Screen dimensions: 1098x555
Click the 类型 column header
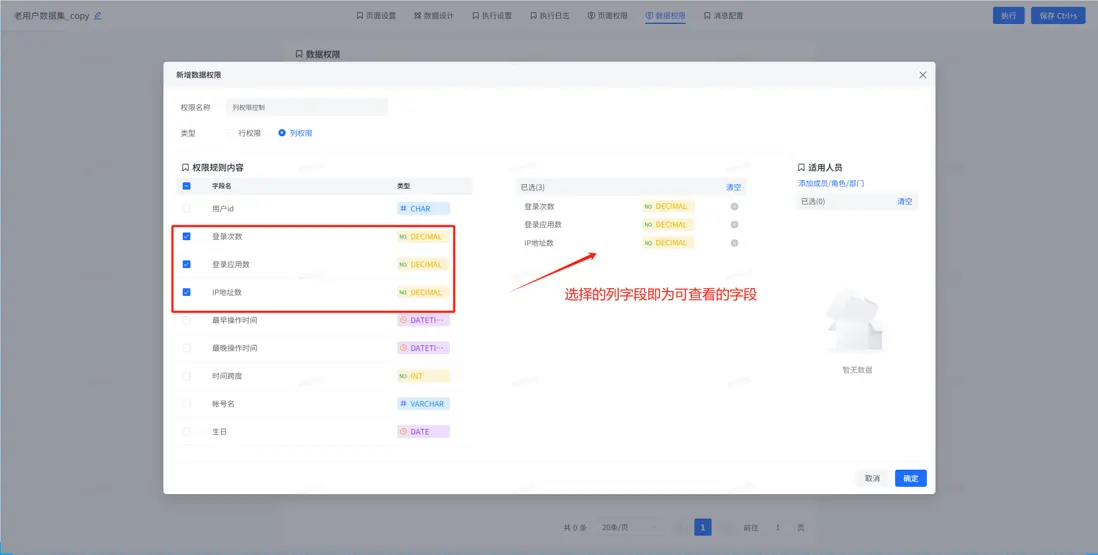pos(403,186)
